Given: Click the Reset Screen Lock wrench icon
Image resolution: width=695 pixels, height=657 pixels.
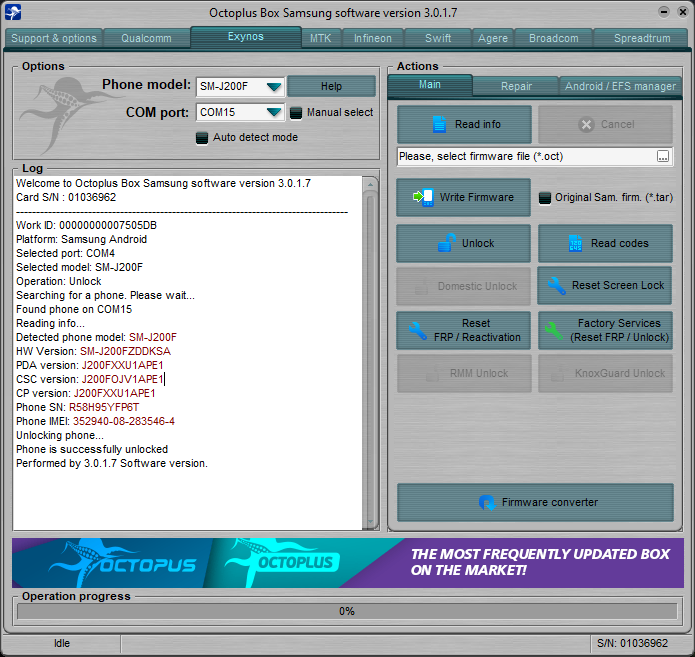Looking at the screenshot, I should [556, 285].
